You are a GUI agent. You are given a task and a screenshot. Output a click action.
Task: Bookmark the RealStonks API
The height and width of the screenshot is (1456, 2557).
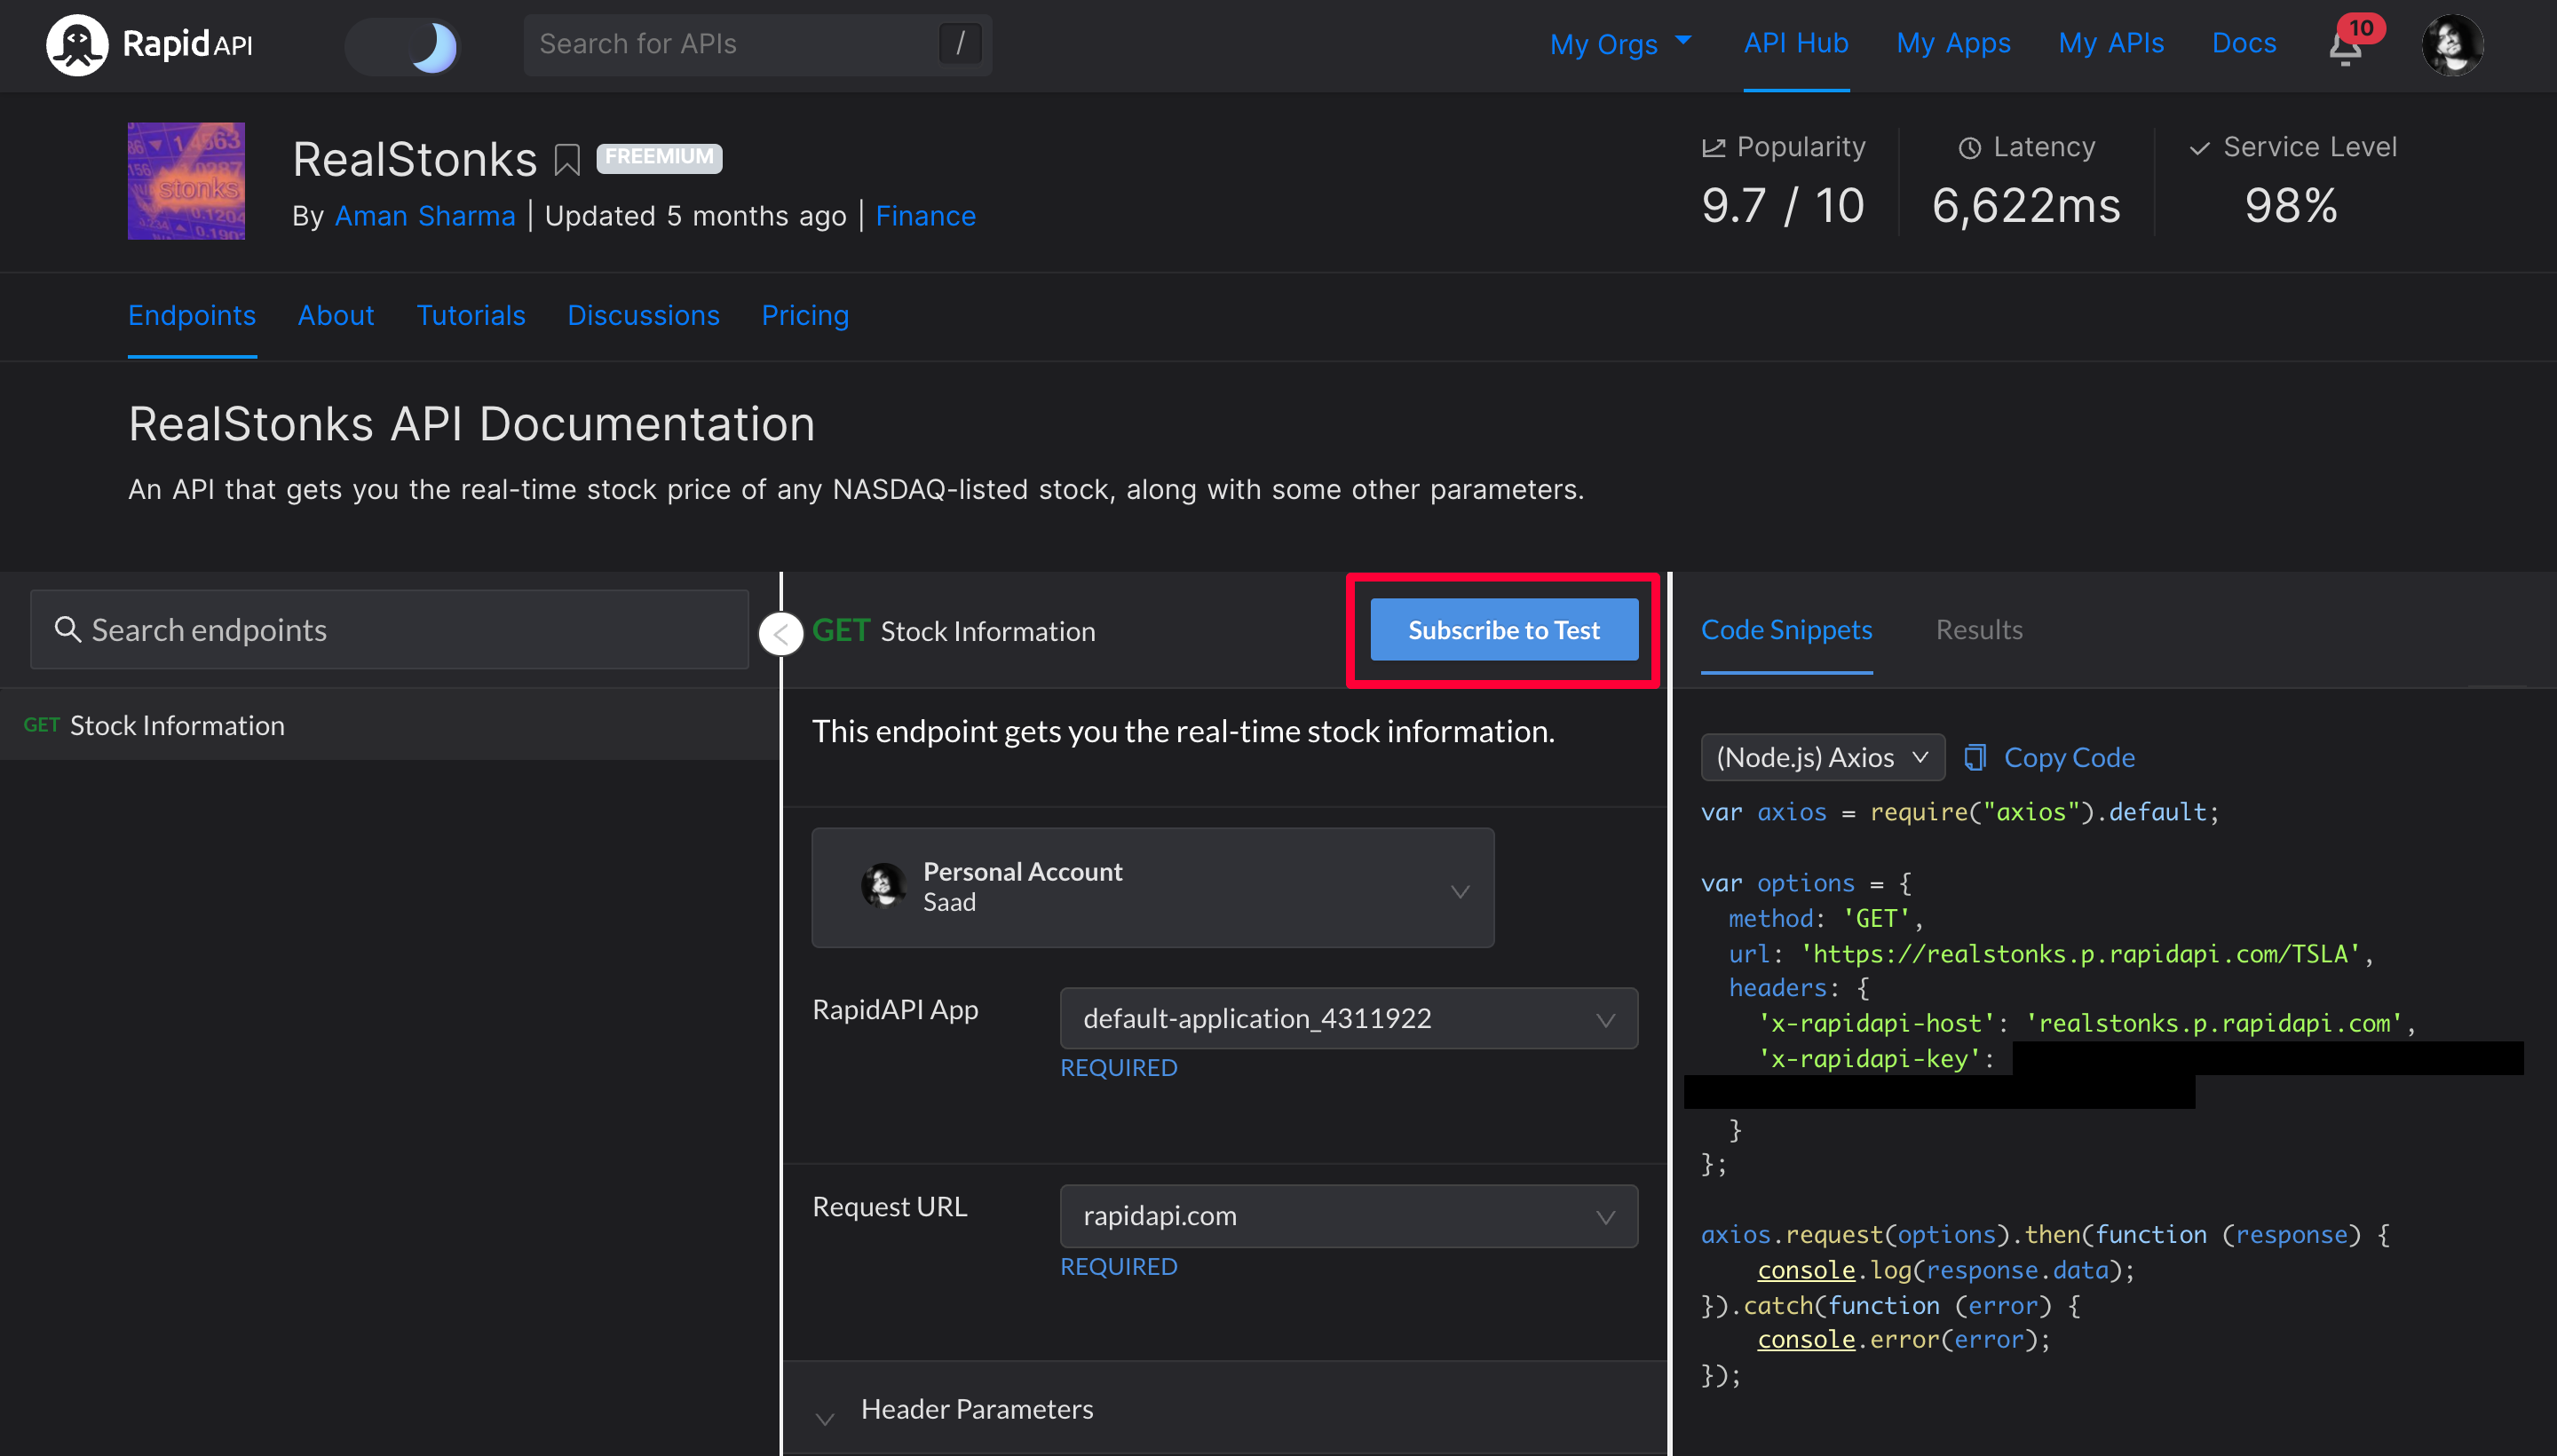pyautogui.click(x=567, y=160)
